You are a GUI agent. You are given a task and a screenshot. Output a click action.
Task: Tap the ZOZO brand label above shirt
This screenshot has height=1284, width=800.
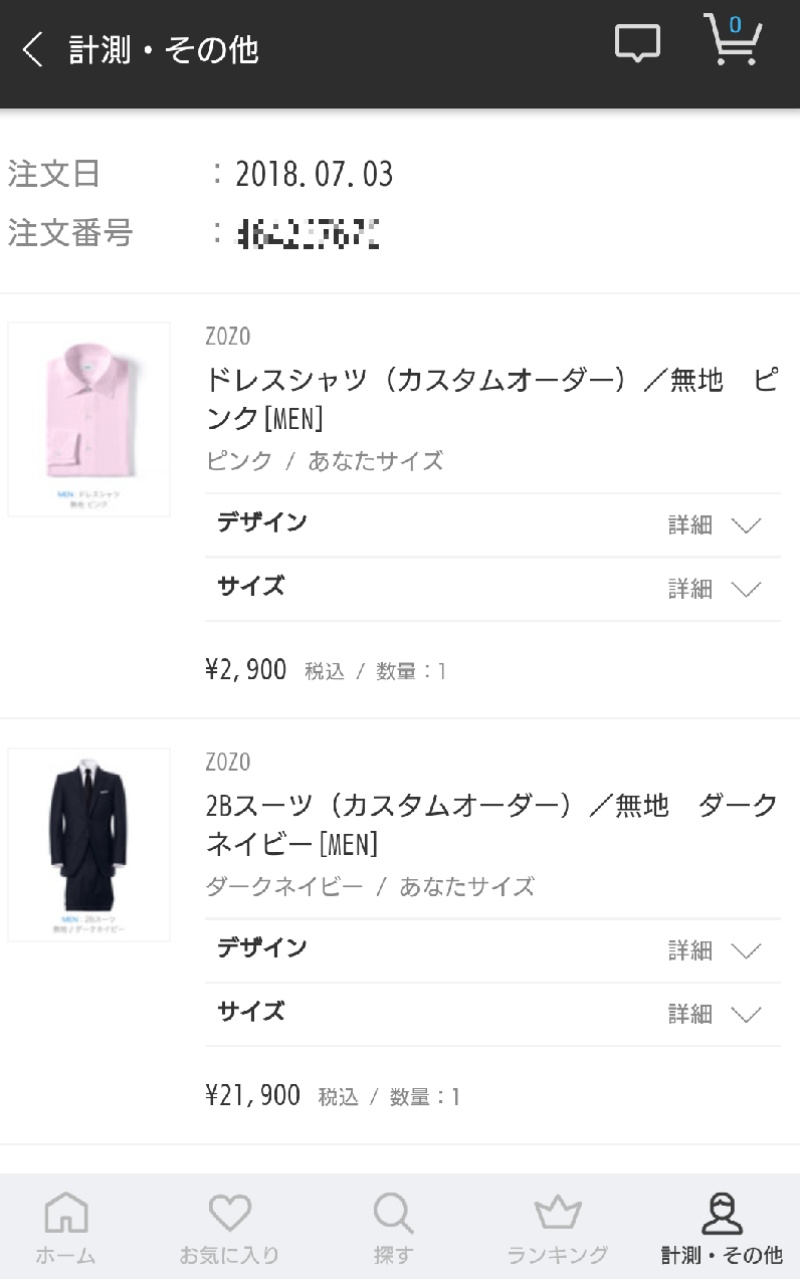tap(227, 337)
